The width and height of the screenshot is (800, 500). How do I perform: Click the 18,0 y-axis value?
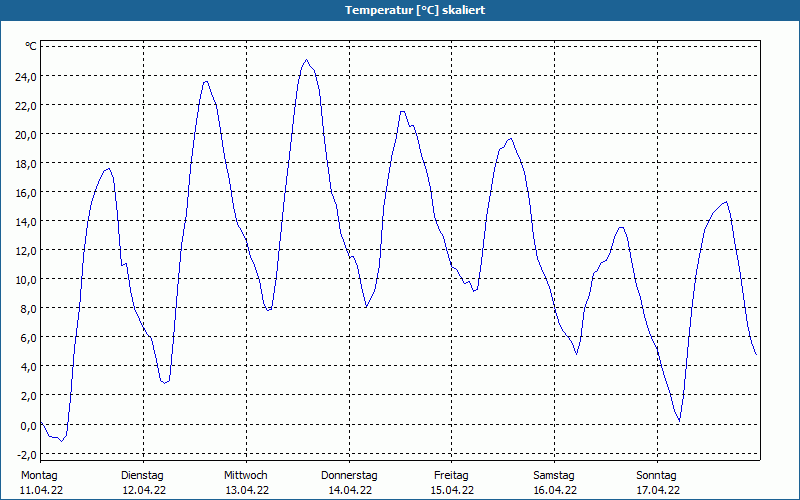26,164
